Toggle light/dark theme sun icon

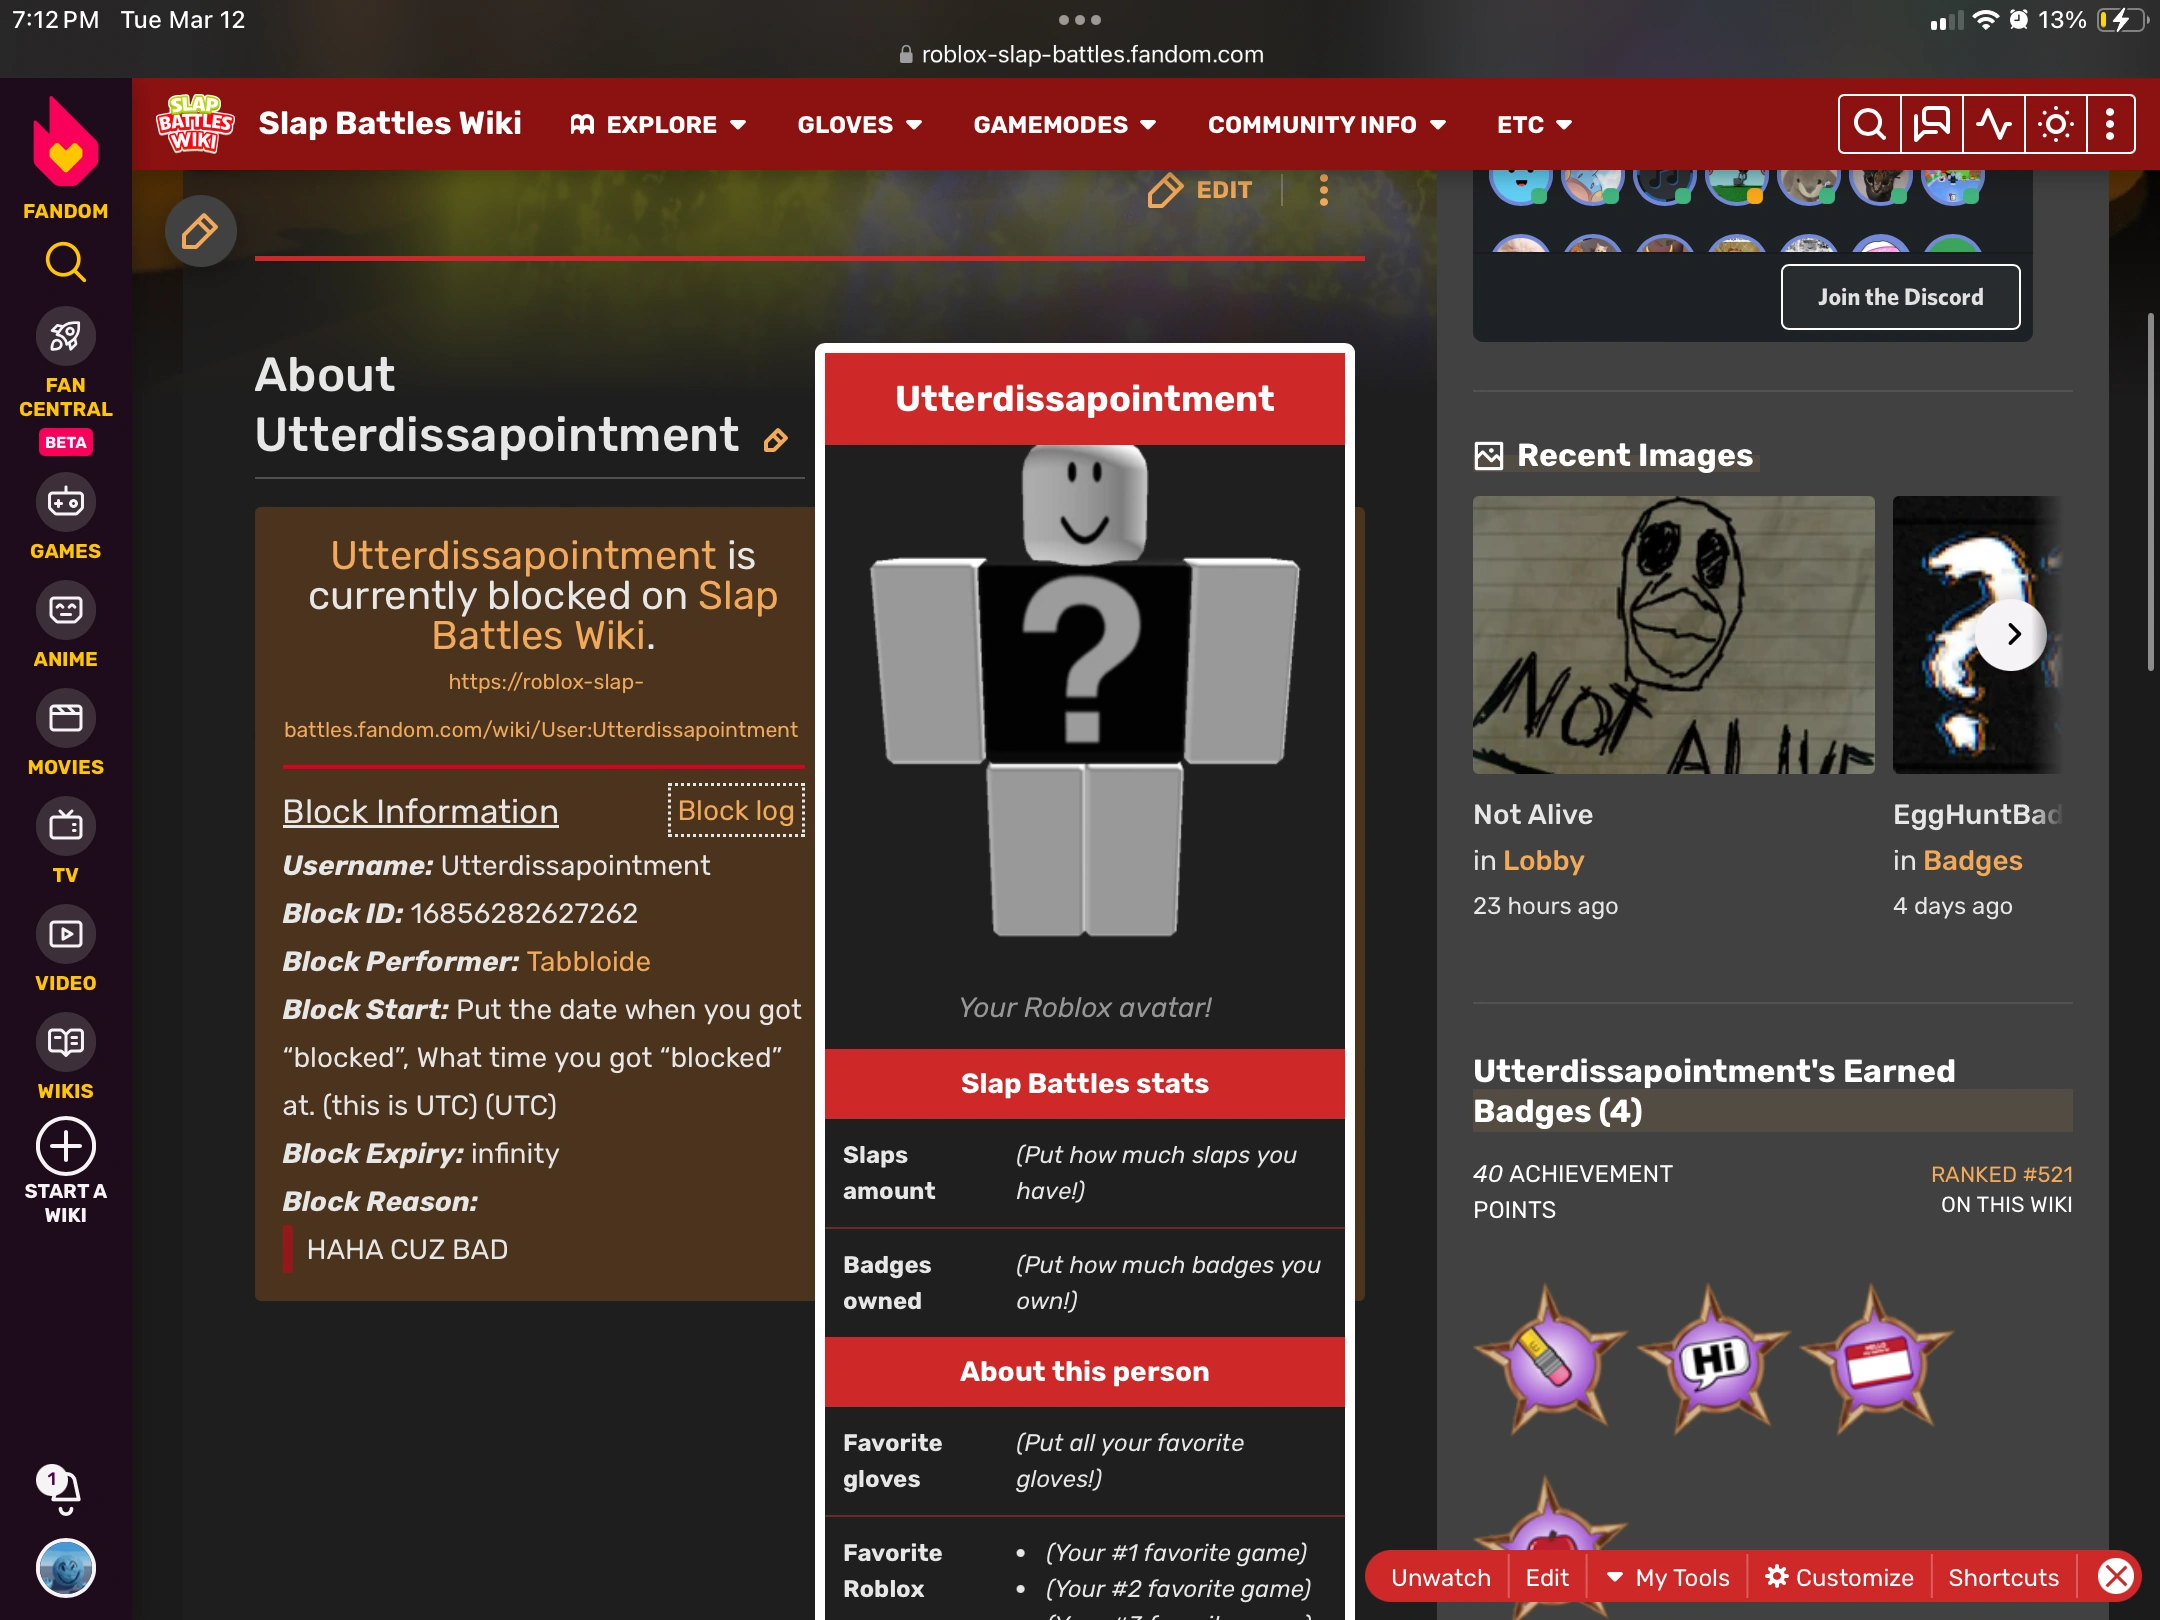[x=2055, y=125]
